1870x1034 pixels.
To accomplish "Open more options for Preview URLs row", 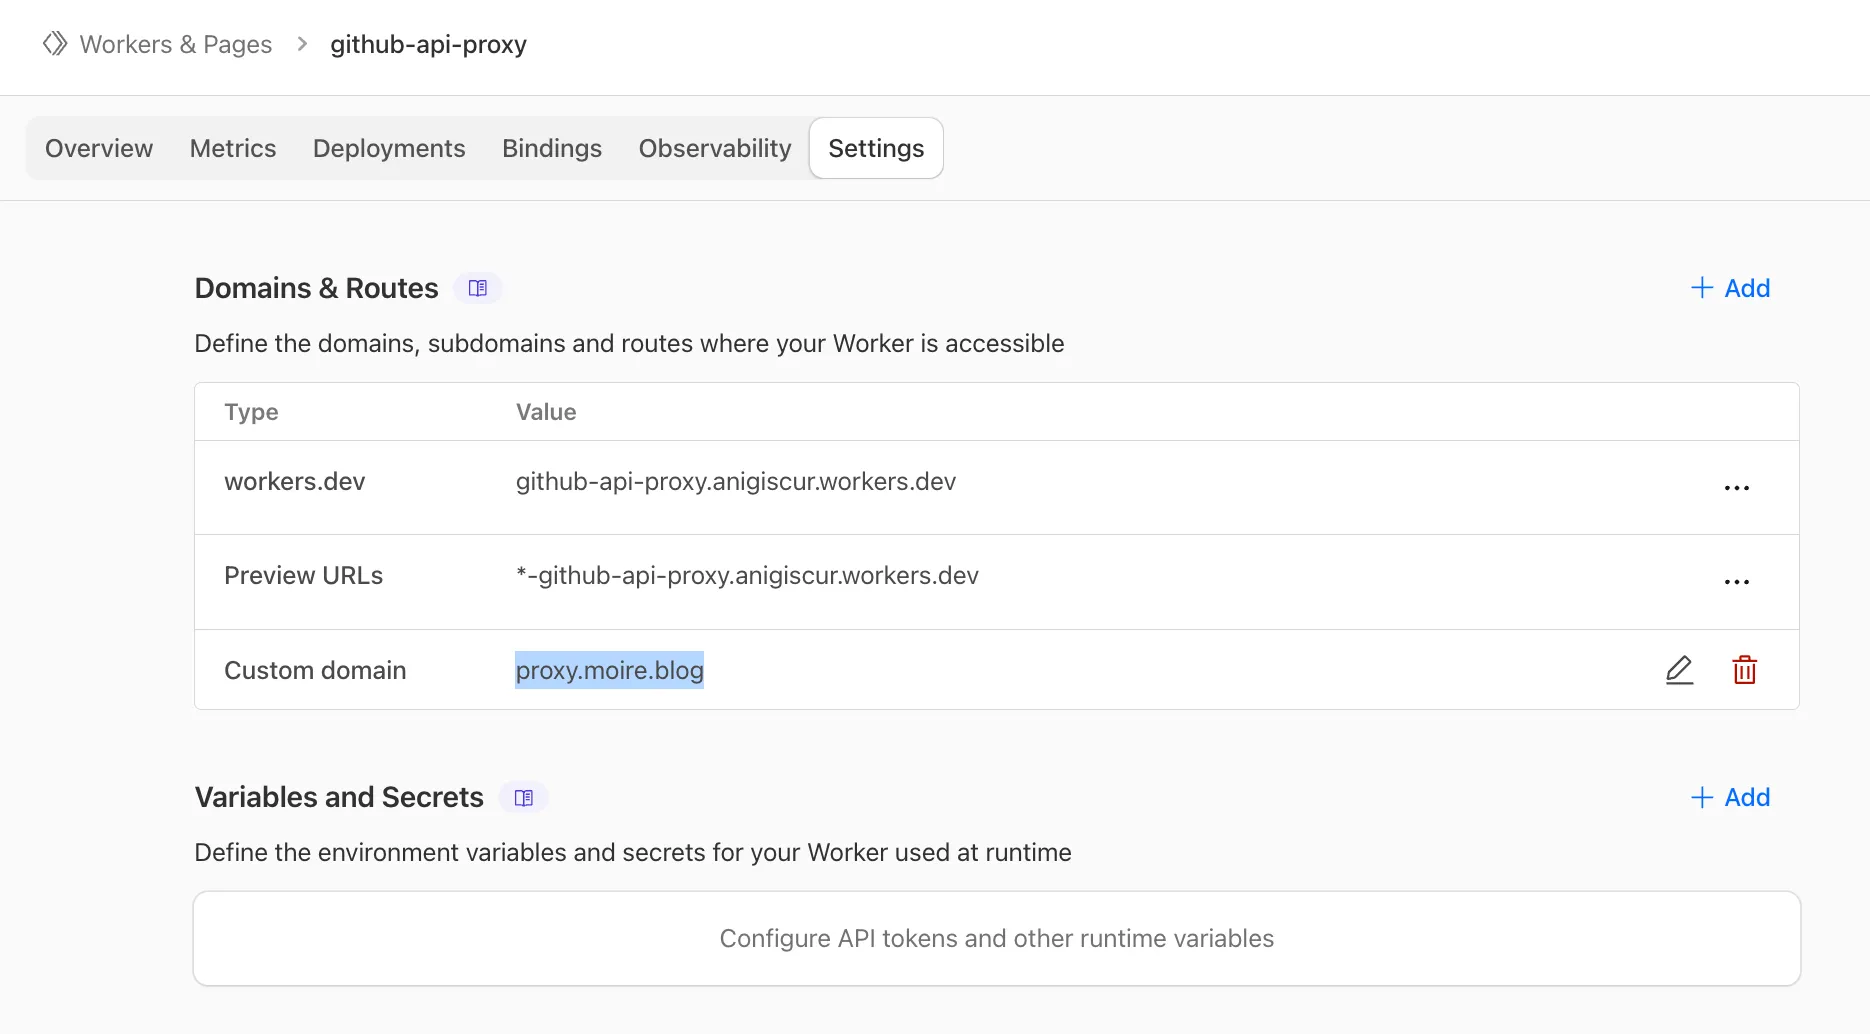I will click(x=1736, y=582).
